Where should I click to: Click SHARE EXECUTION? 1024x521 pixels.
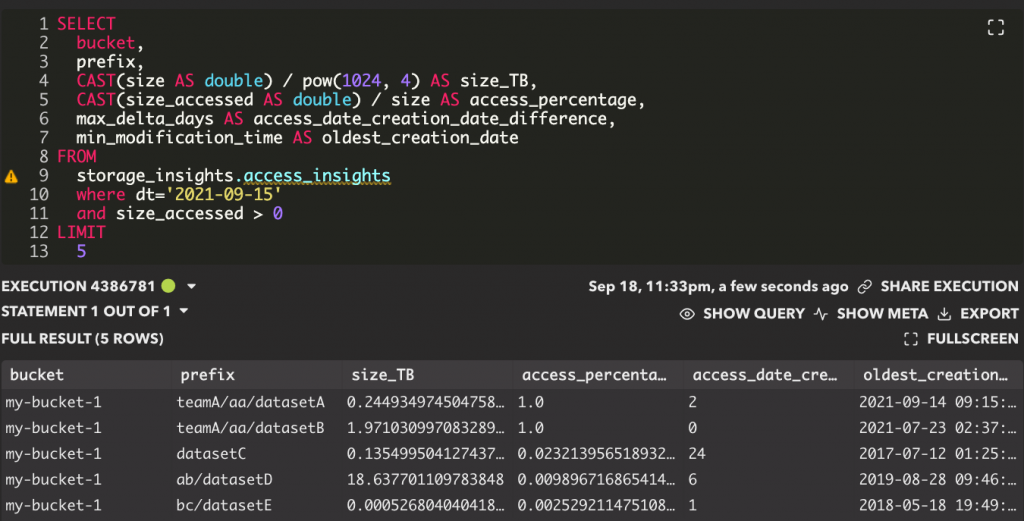[x=949, y=287]
